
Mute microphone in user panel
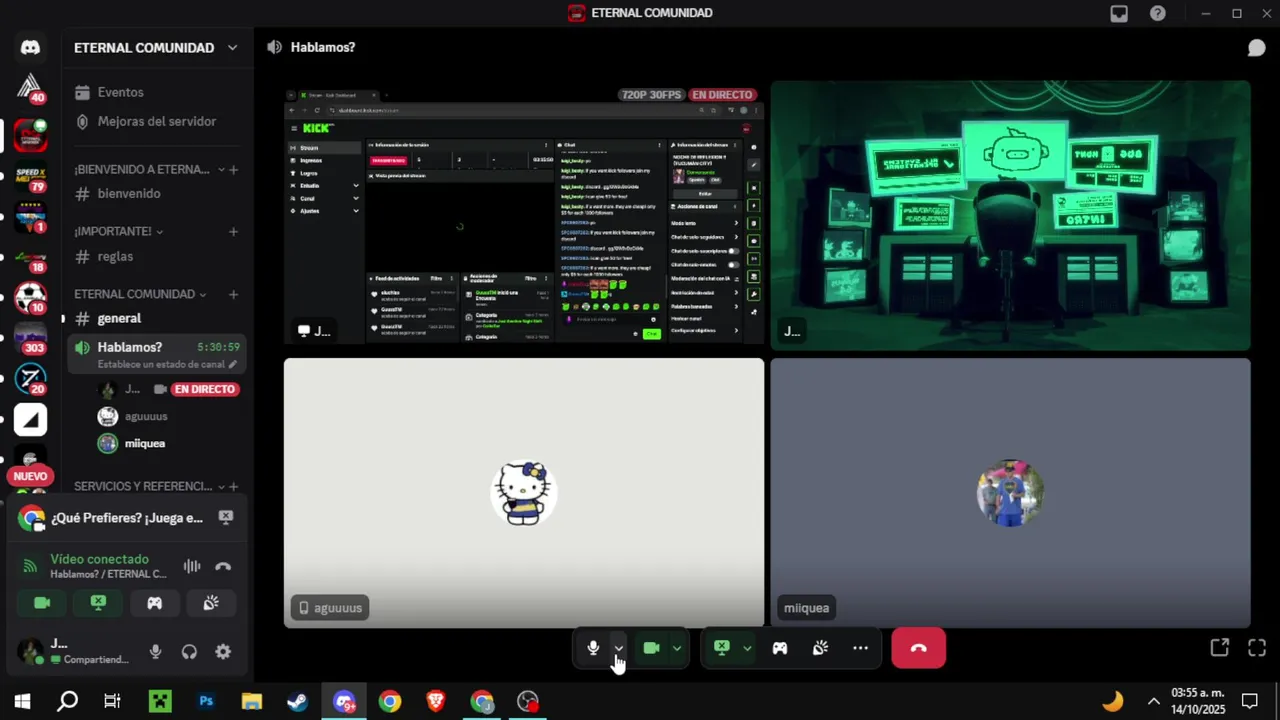point(155,652)
